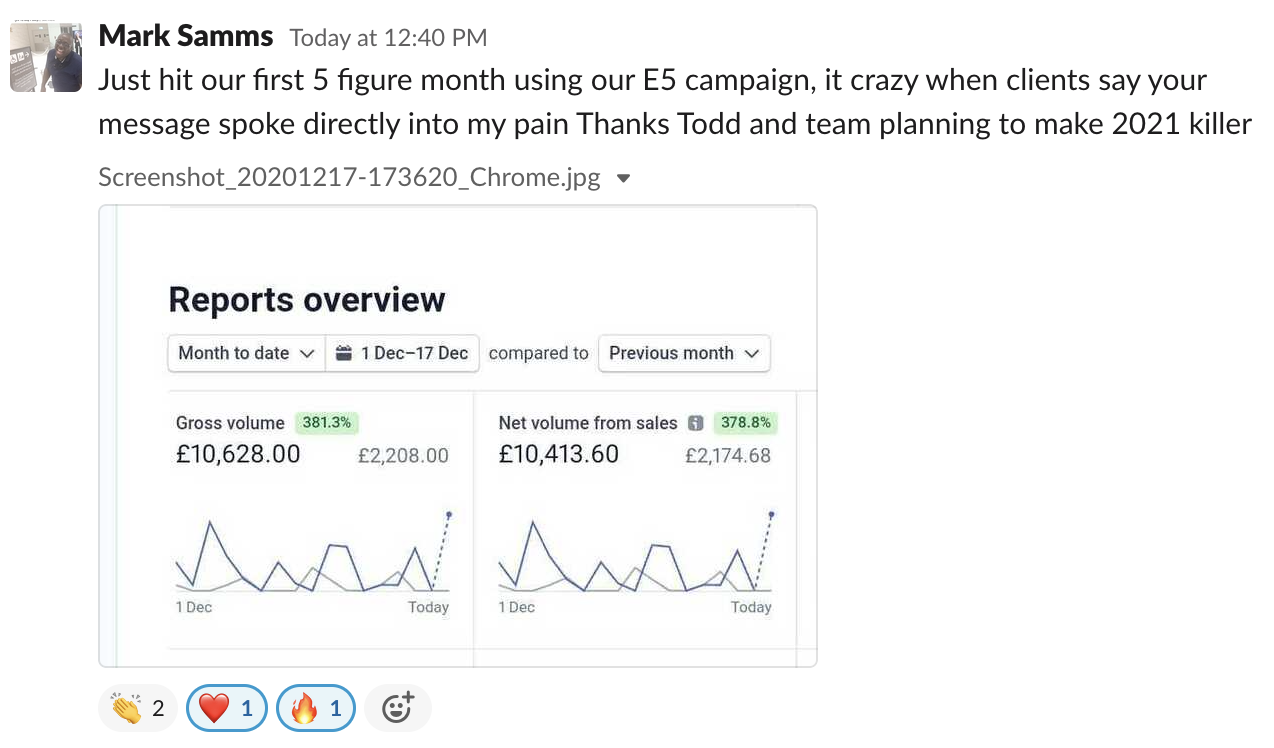This screenshot has width=1274, height=748.
Task: Click the Reports overview heading in image
Action: click(307, 299)
